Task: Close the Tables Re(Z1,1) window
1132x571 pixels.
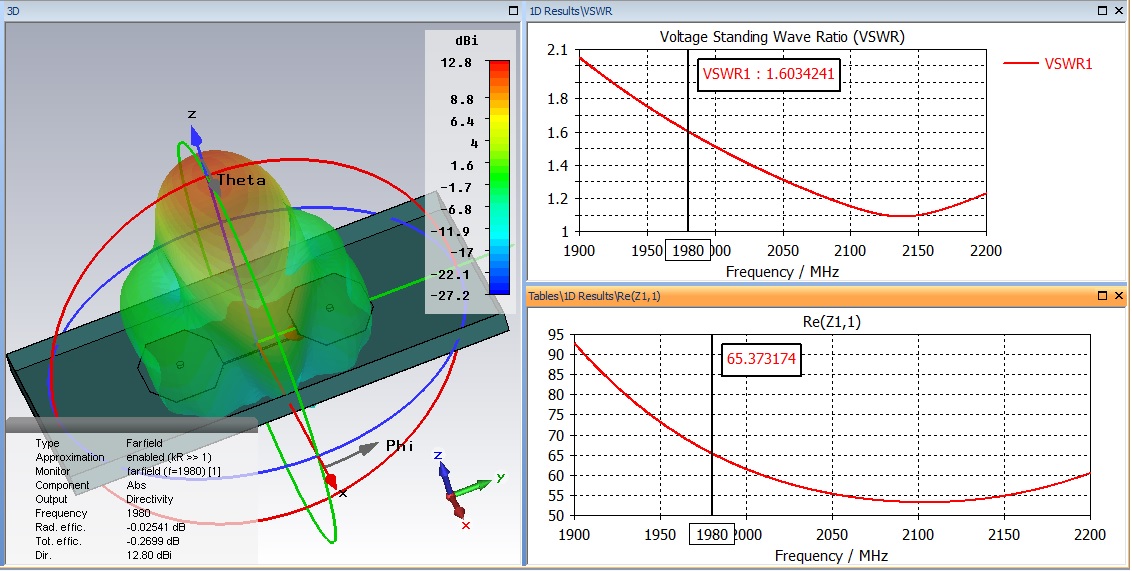Action: [1119, 295]
